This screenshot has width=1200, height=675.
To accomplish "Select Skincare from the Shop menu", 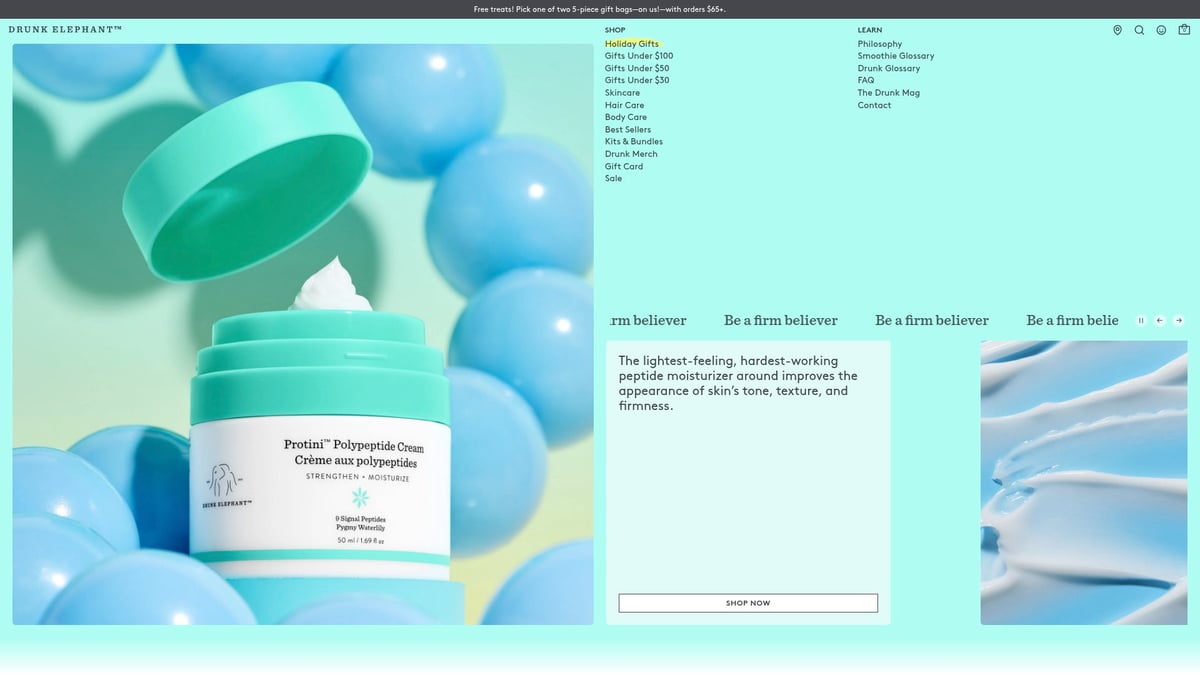I will click(x=622, y=93).
